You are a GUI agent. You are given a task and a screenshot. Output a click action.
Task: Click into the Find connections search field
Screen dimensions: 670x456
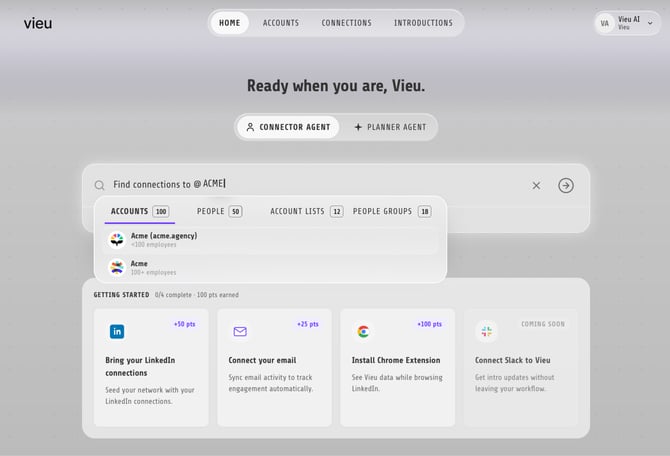click(x=316, y=185)
